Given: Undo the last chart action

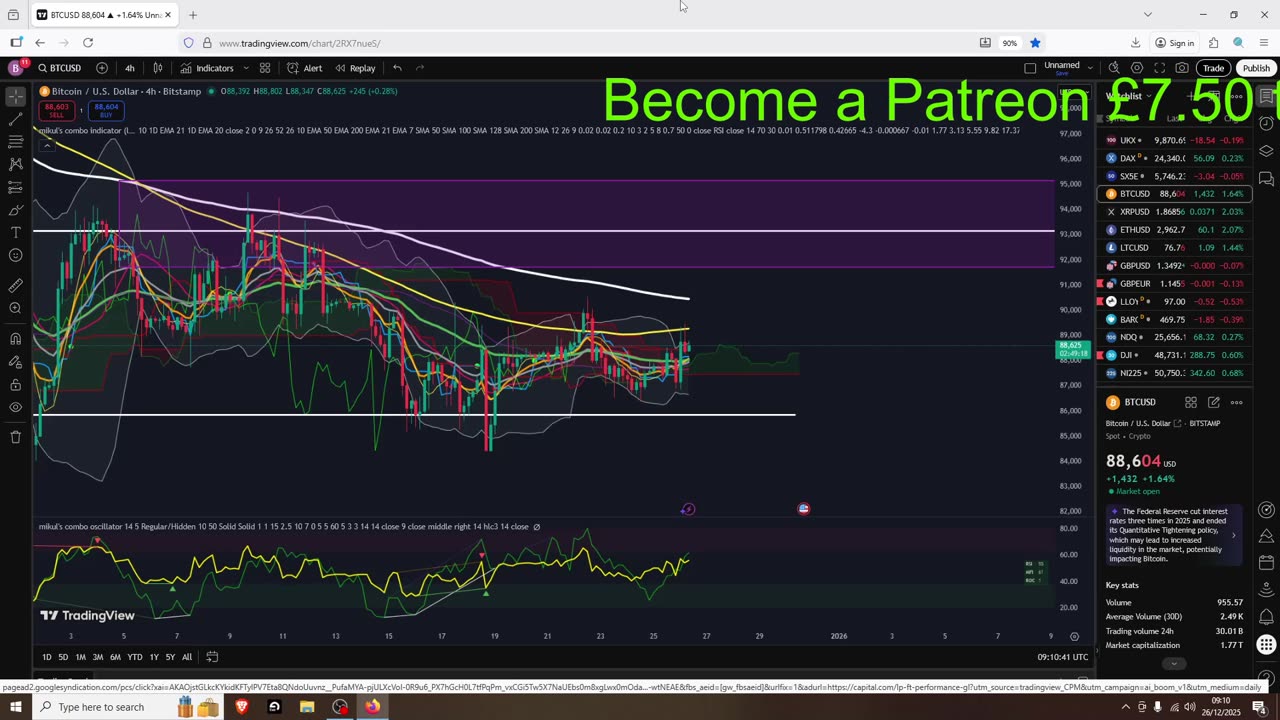Looking at the screenshot, I should click(397, 68).
